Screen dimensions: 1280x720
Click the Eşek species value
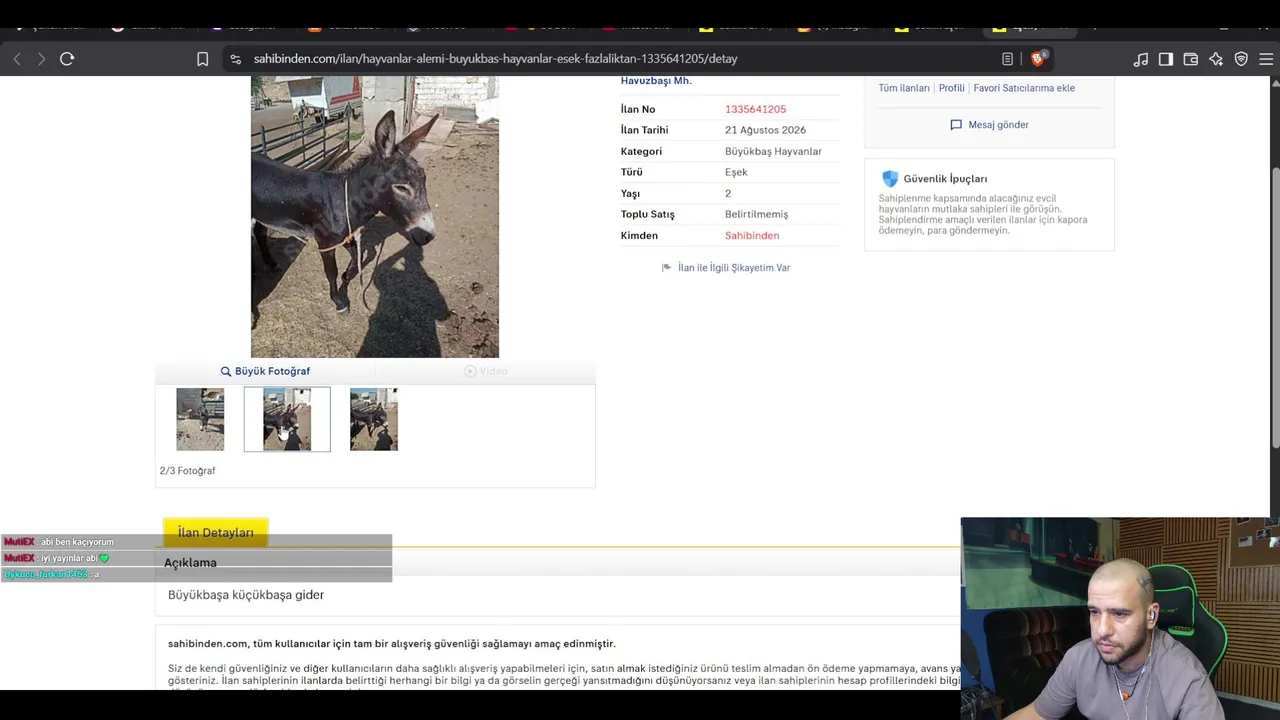coord(736,172)
